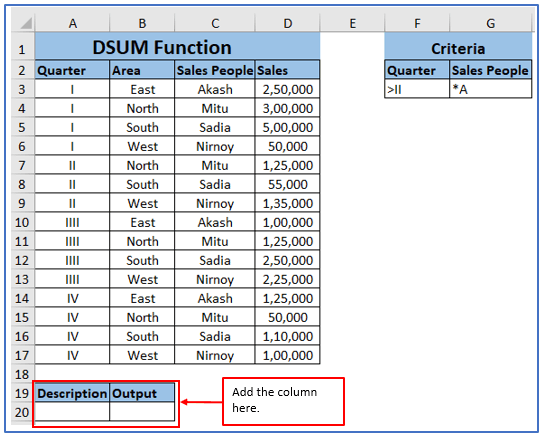
Task: Click the 'Add the column here' callout box
Action: pos(283,401)
